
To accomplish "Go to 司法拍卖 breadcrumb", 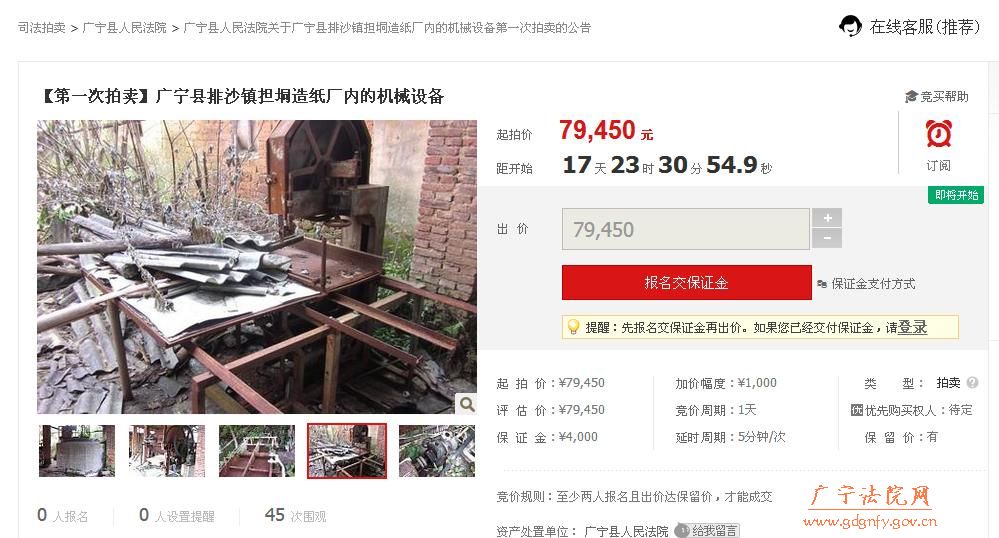I will [41, 27].
